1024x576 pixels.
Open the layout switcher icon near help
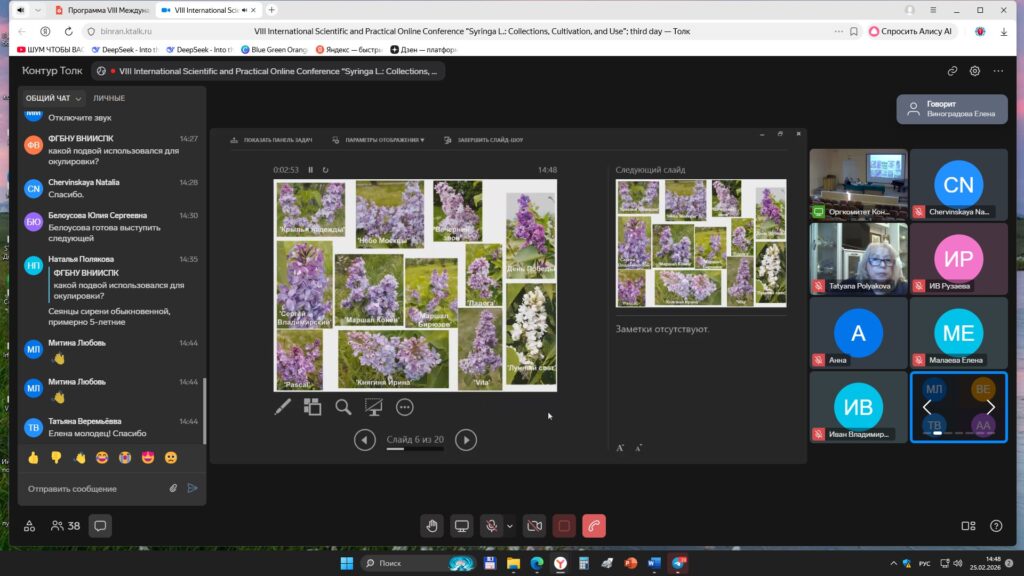pos(968,526)
